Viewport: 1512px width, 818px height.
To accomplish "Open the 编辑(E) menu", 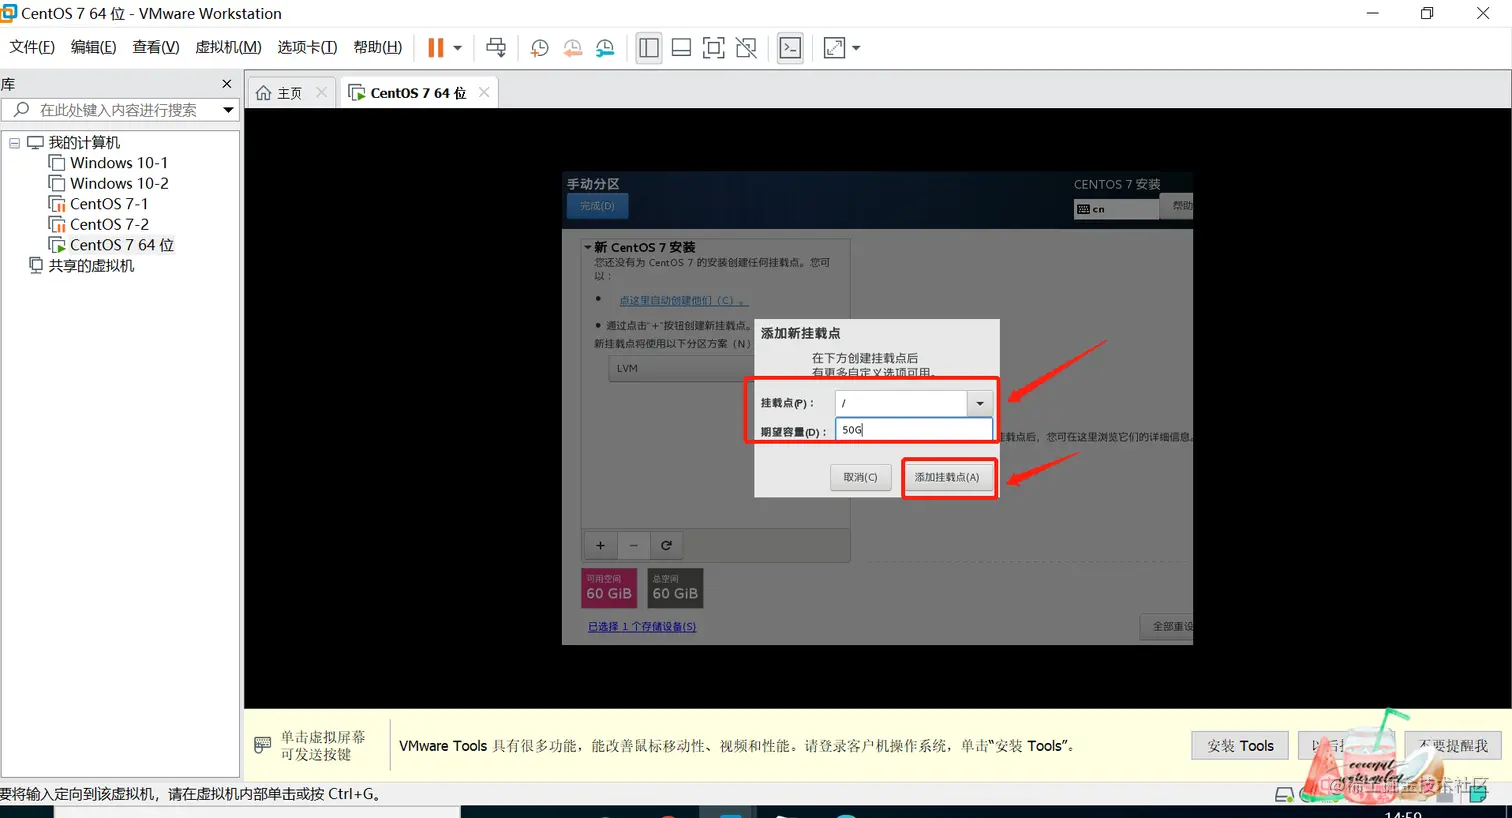I will click(93, 47).
